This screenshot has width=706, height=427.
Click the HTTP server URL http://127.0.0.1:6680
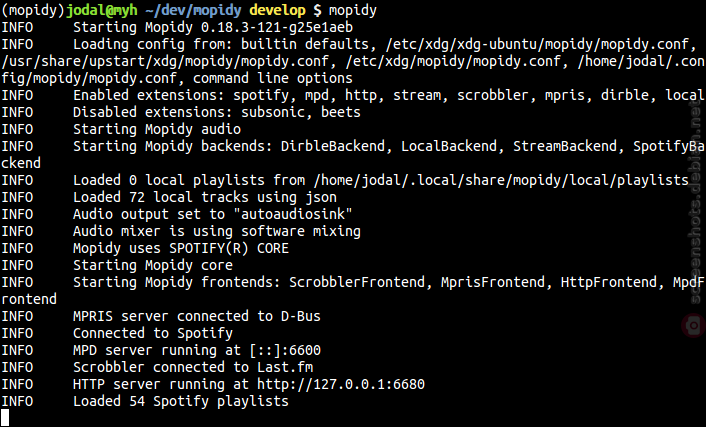341,384
